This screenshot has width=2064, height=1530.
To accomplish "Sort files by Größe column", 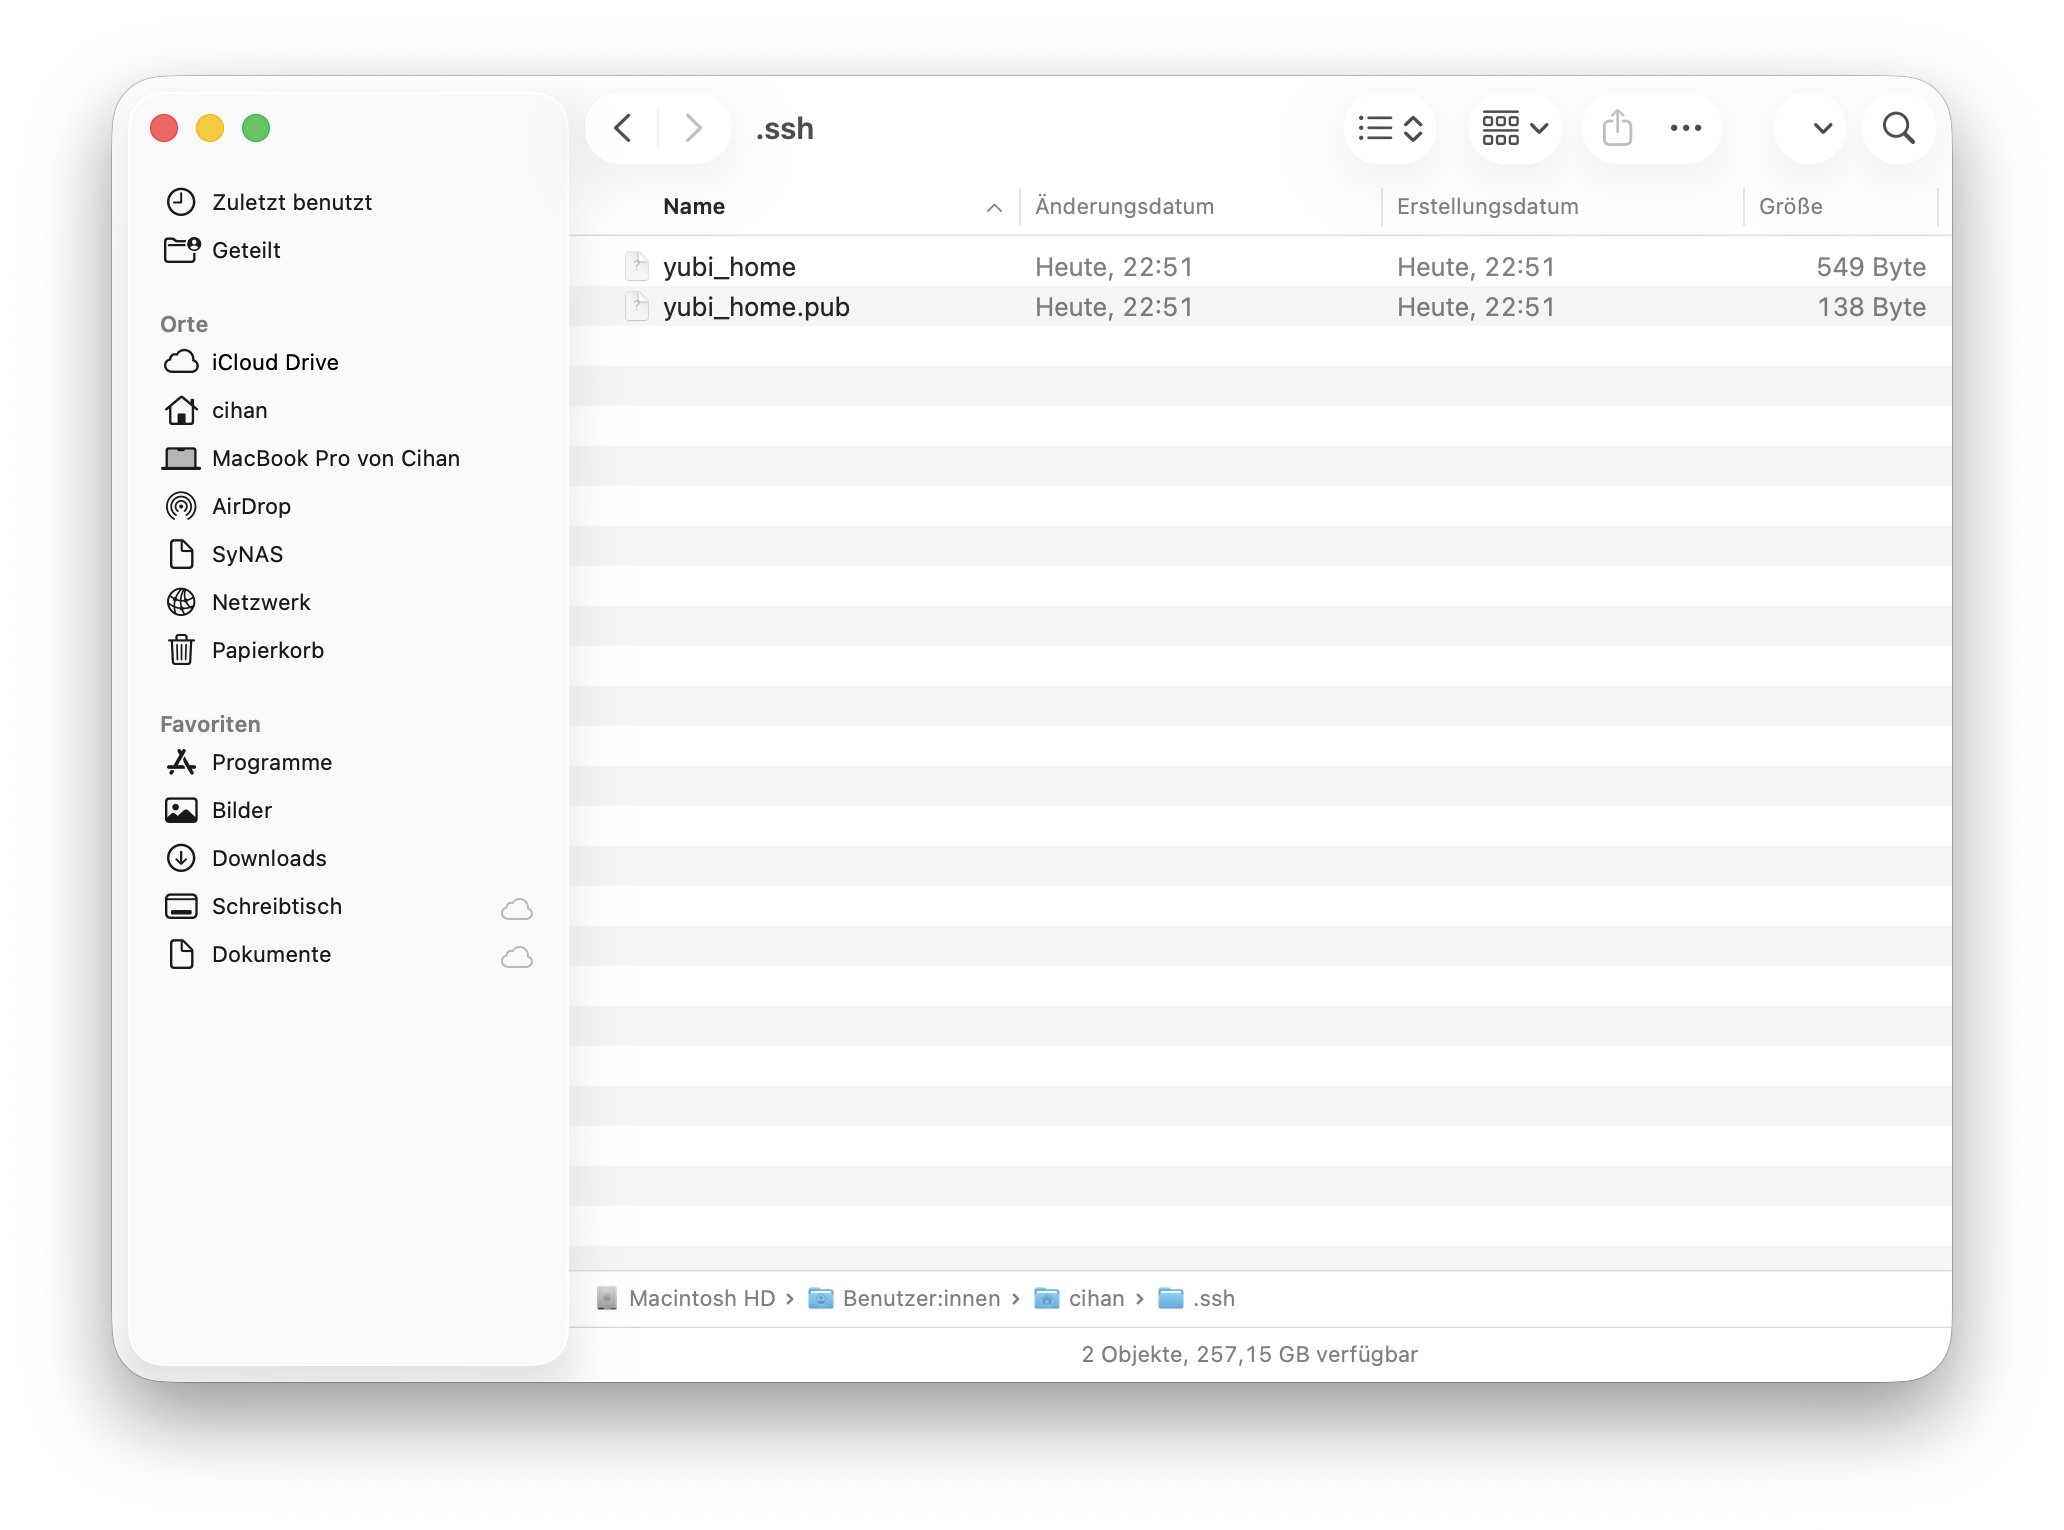I will [x=1790, y=207].
